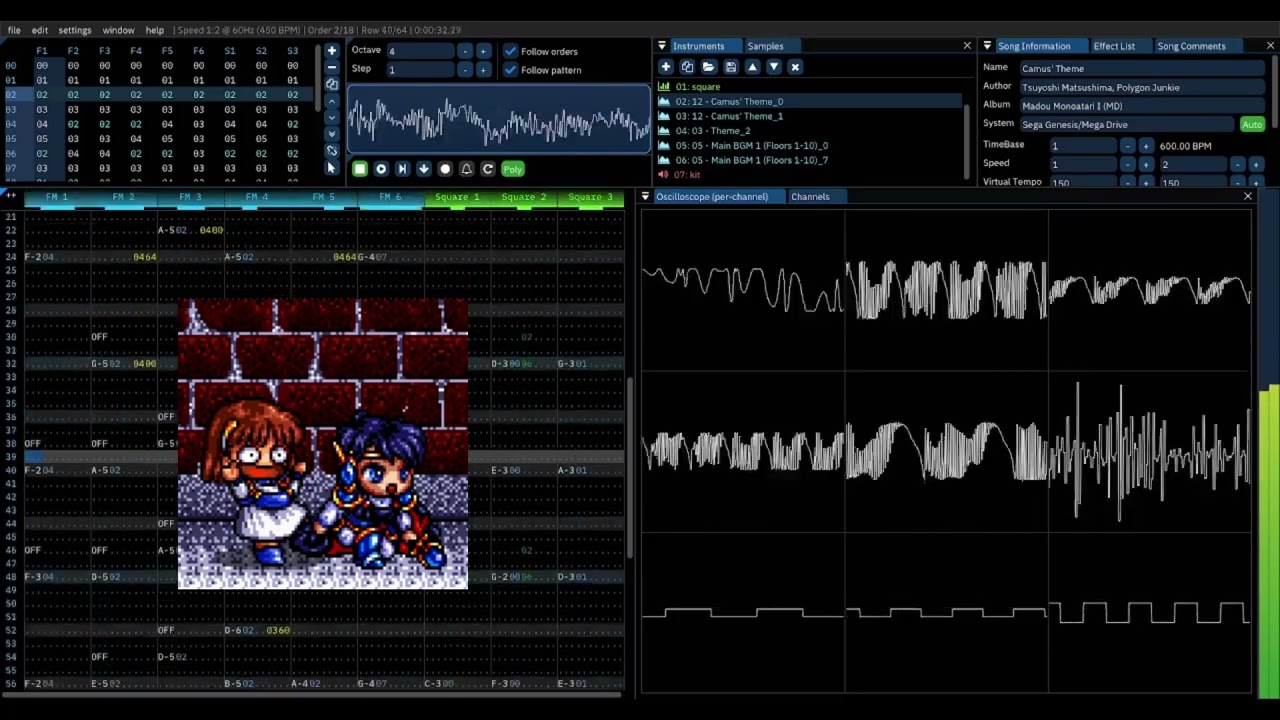Play the song from the start
This screenshot has height=720, width=1280.
(x=381, y=169)
